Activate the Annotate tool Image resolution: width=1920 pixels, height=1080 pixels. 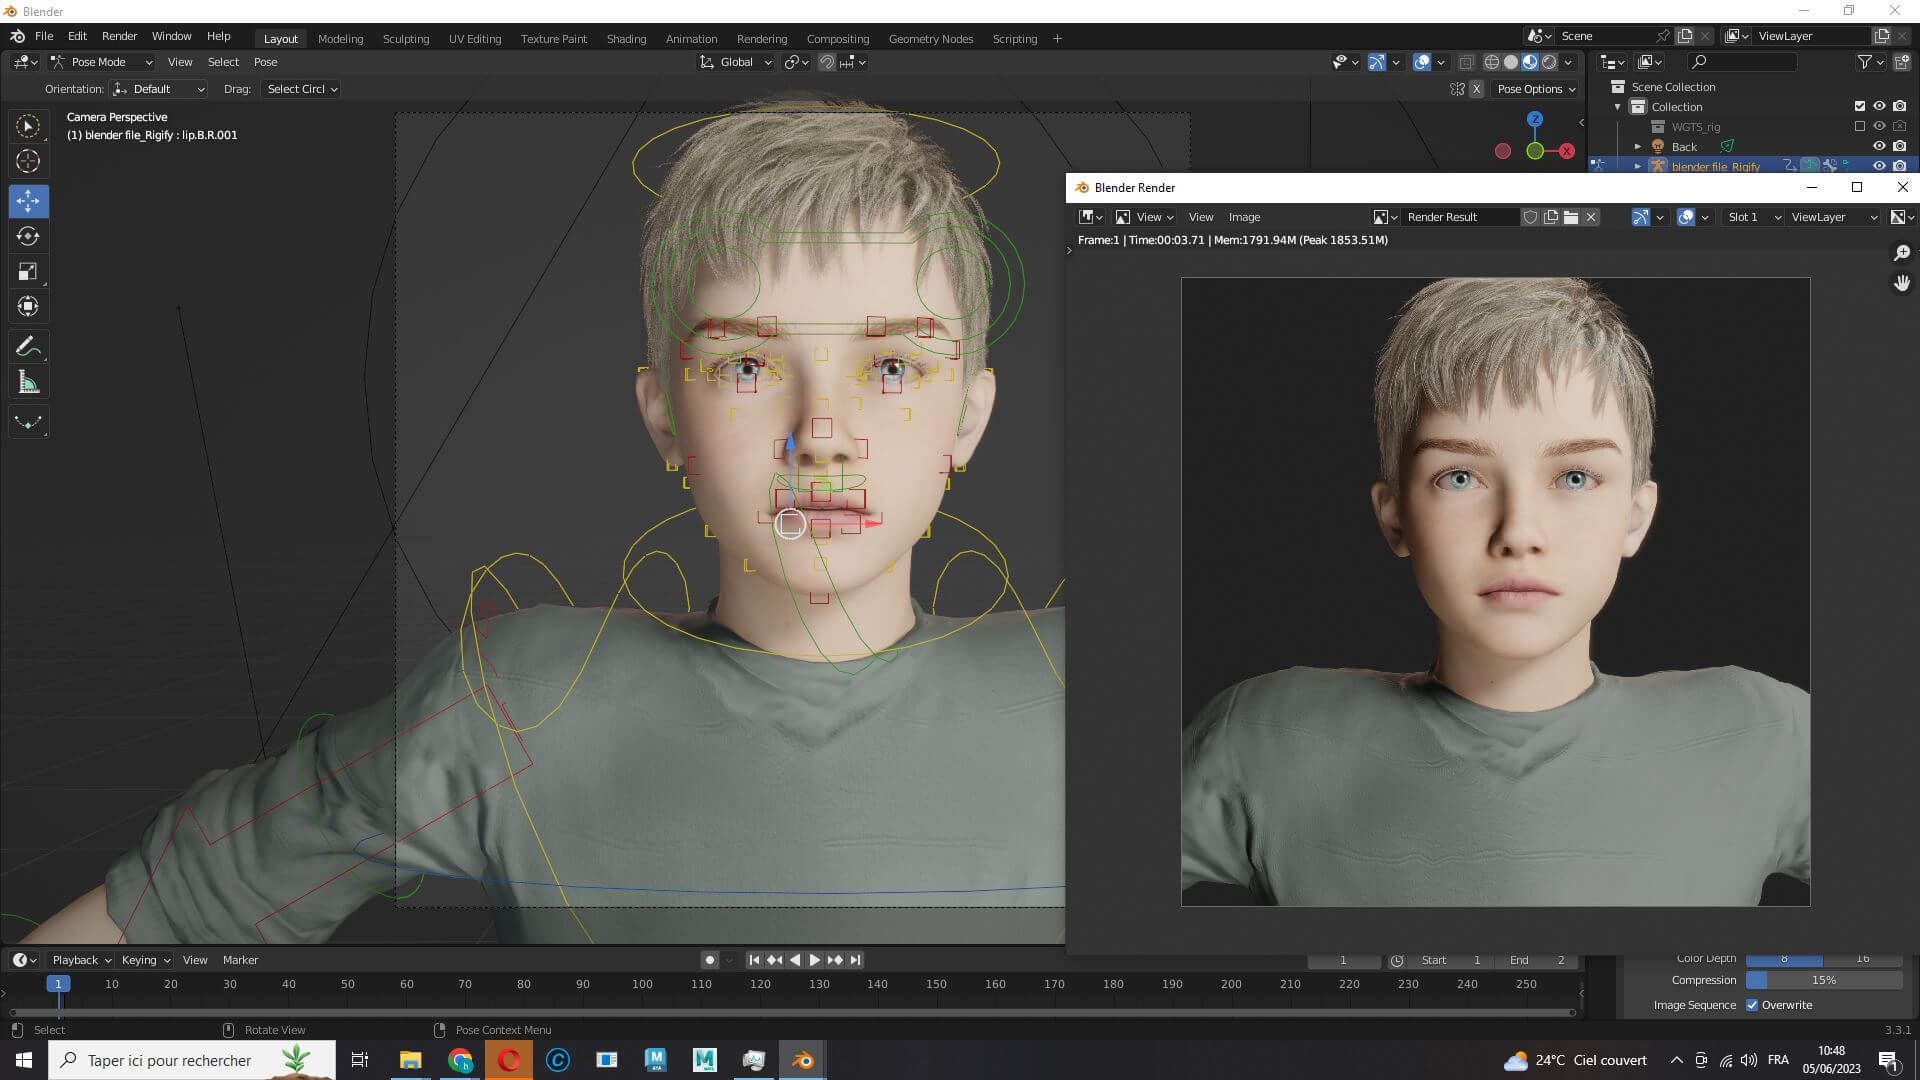click(x=28, y=347)
